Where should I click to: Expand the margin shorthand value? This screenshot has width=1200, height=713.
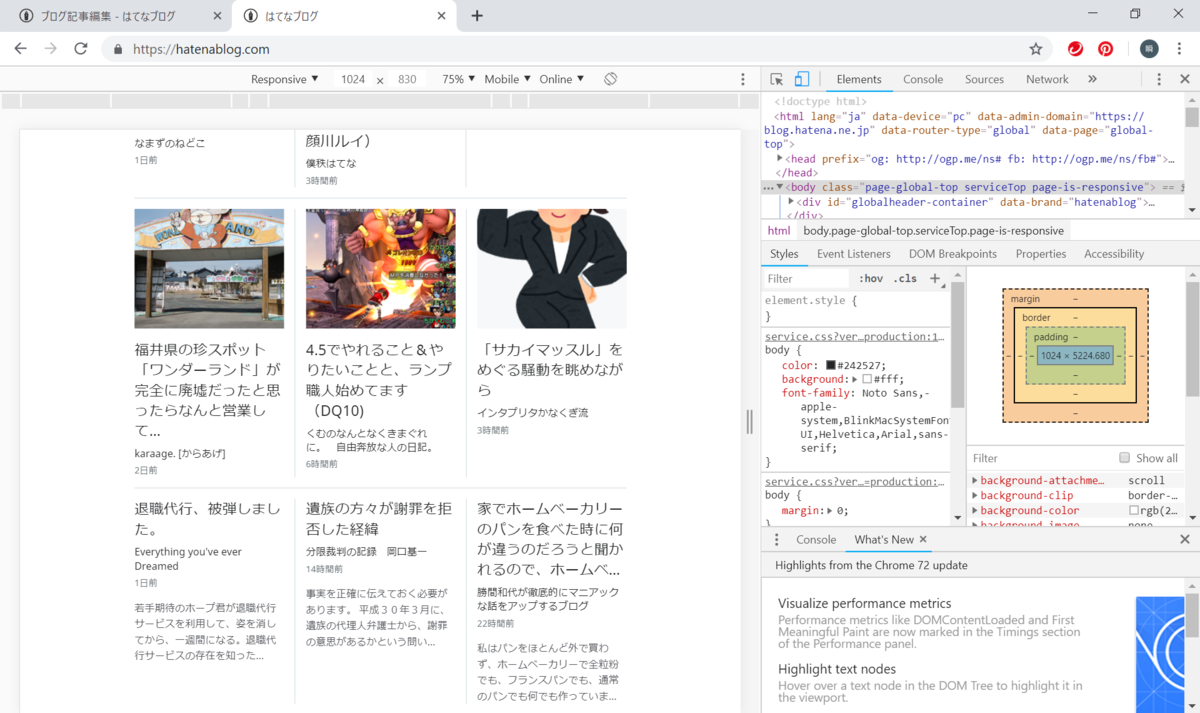[x=829, y=511]
